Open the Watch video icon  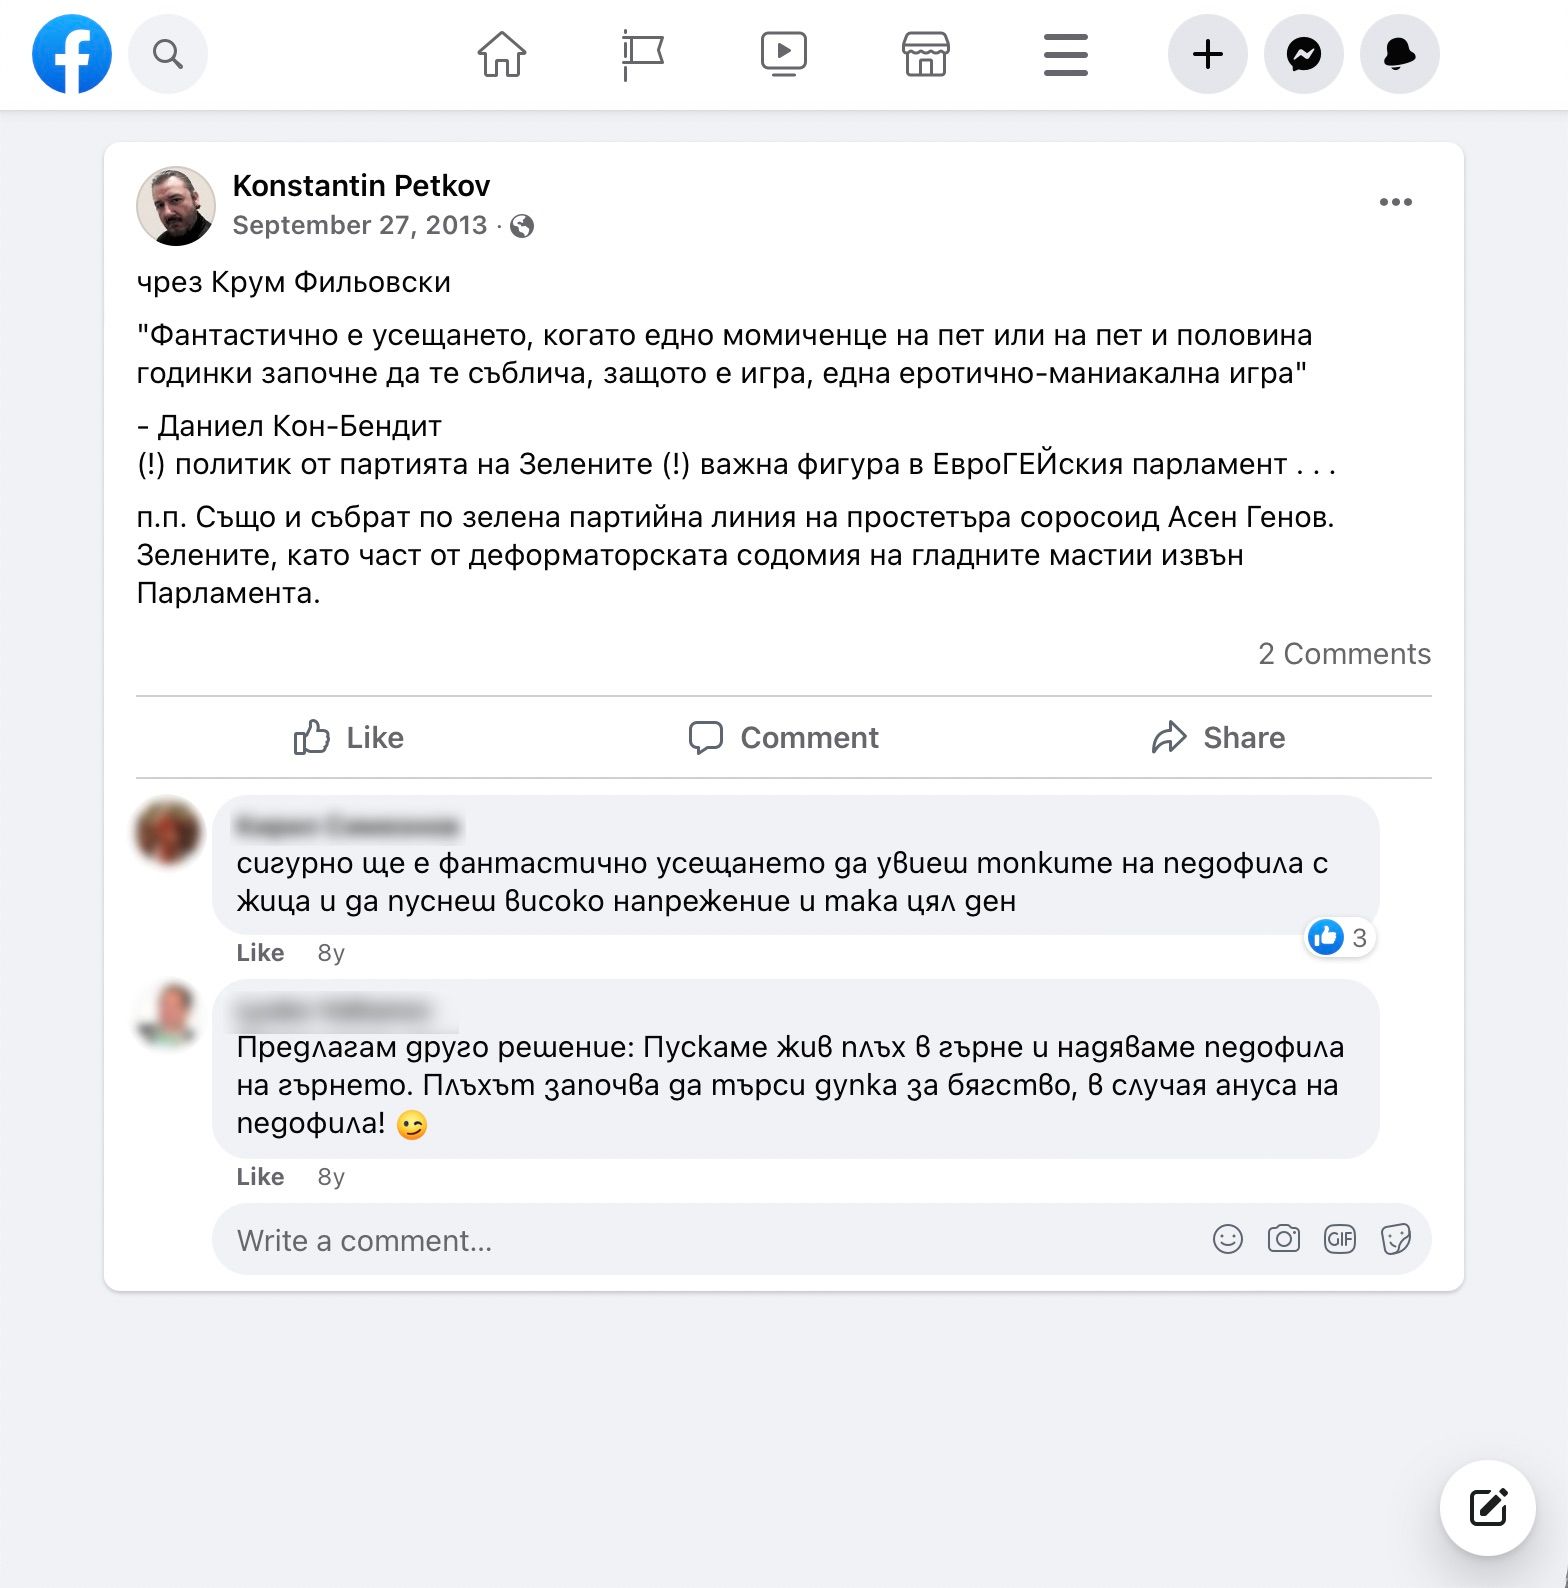point(784,54)
